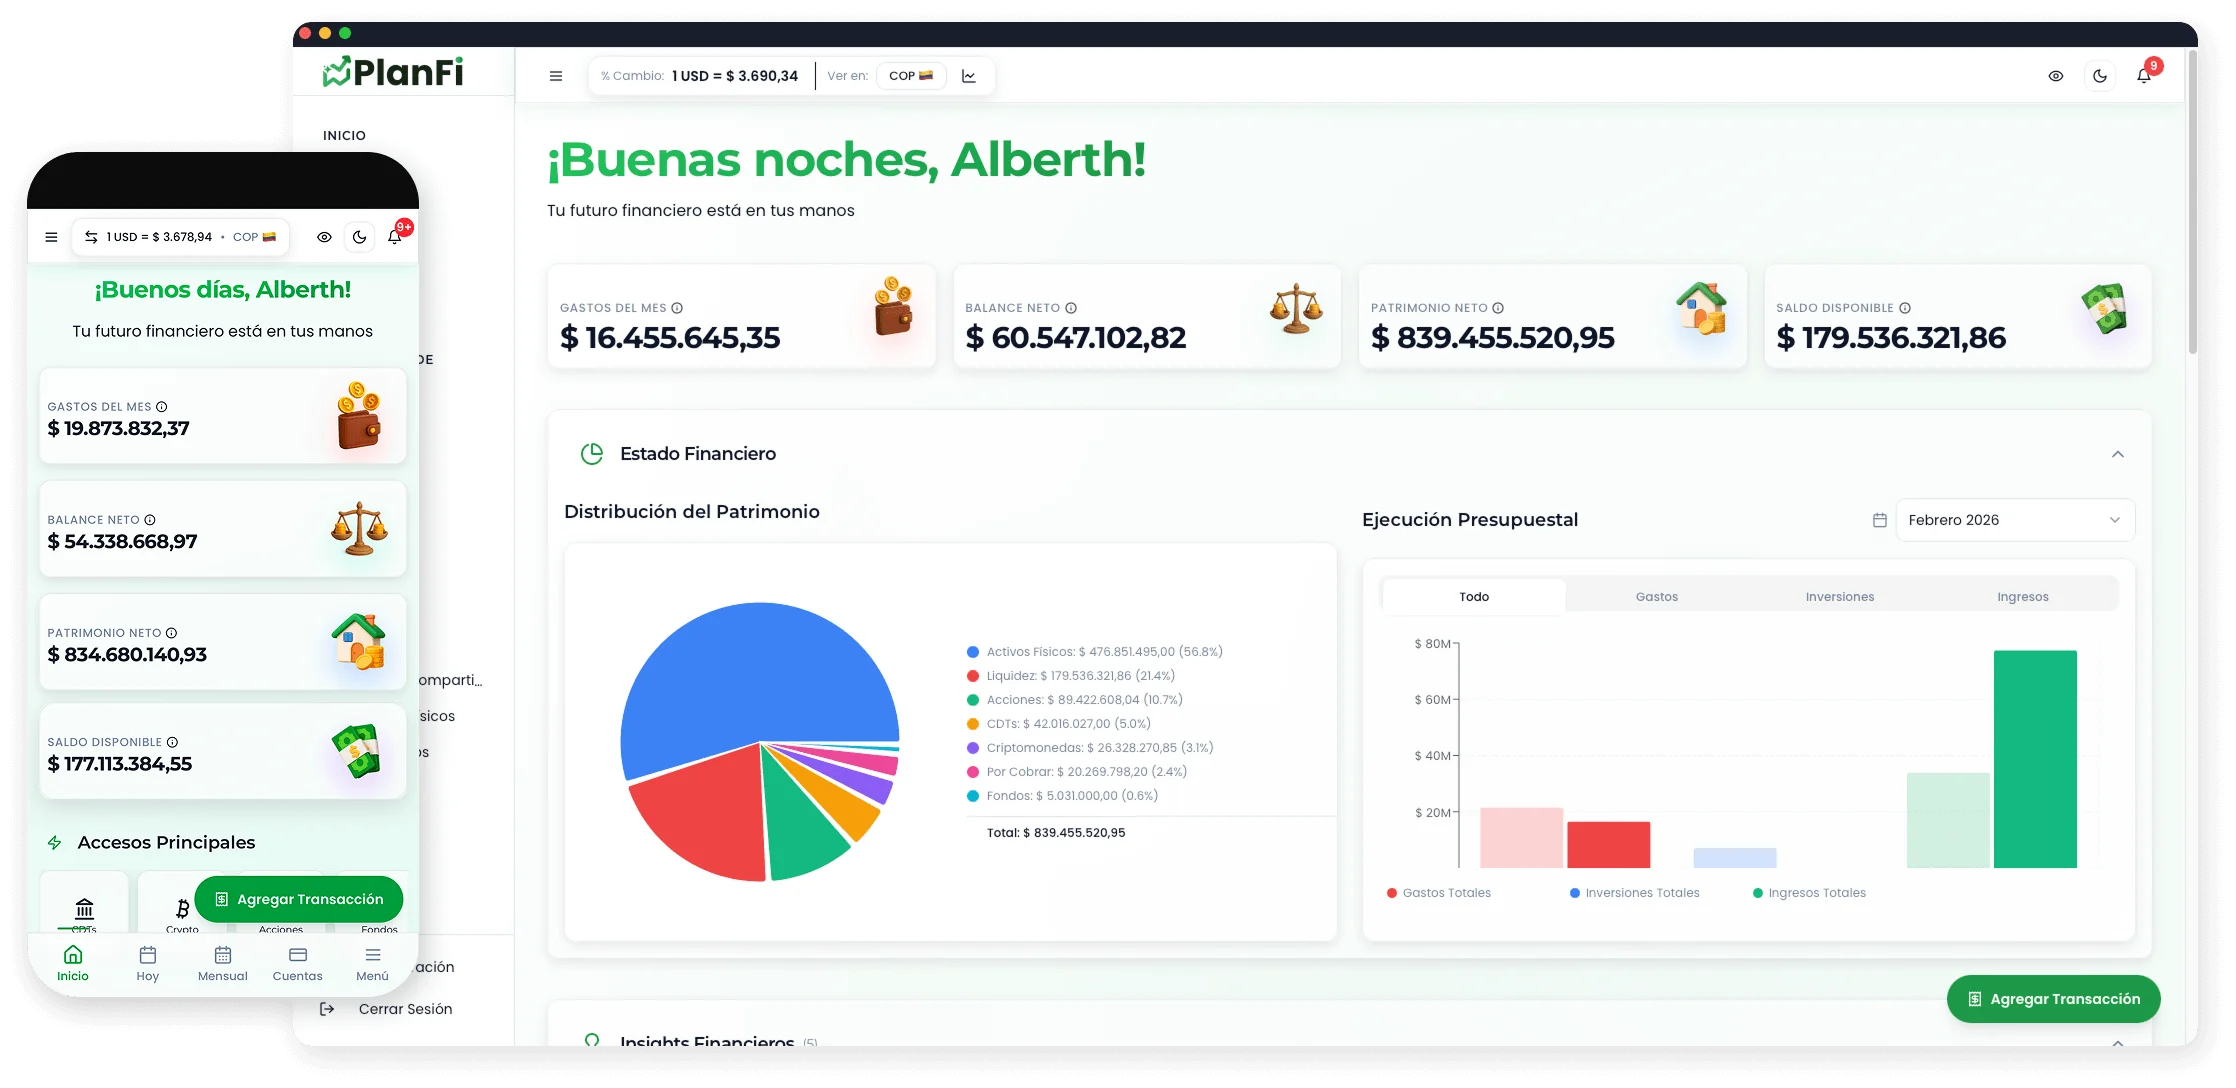The height and width of the screenshot is (1088, 2236).
Task: Select the Ingresos tab in Ejecución Presupuestal
Action: (2022, 597)
